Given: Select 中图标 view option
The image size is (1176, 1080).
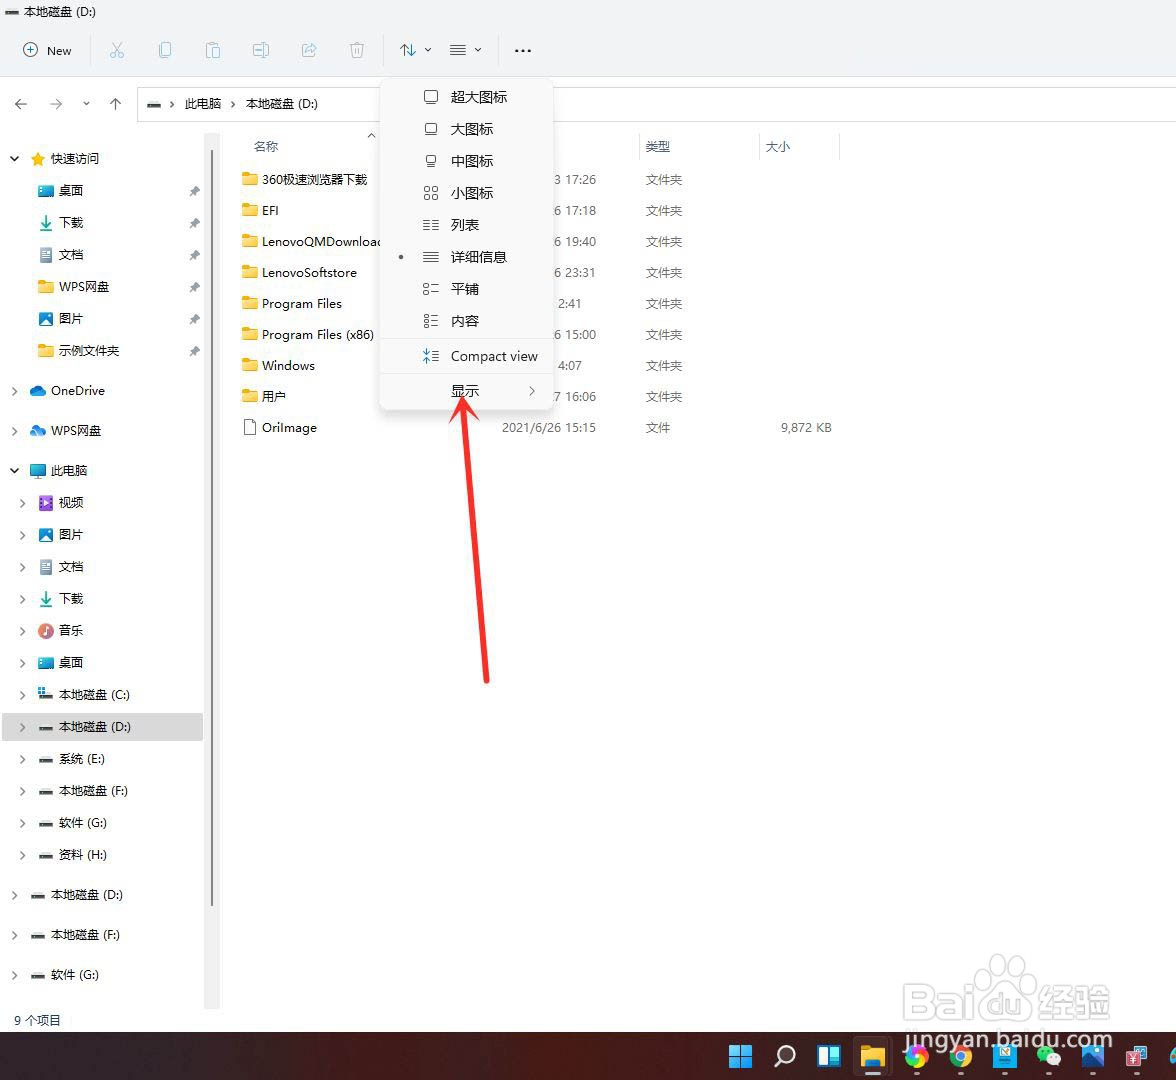Looking at the screenshot, I should coord(466,161).
